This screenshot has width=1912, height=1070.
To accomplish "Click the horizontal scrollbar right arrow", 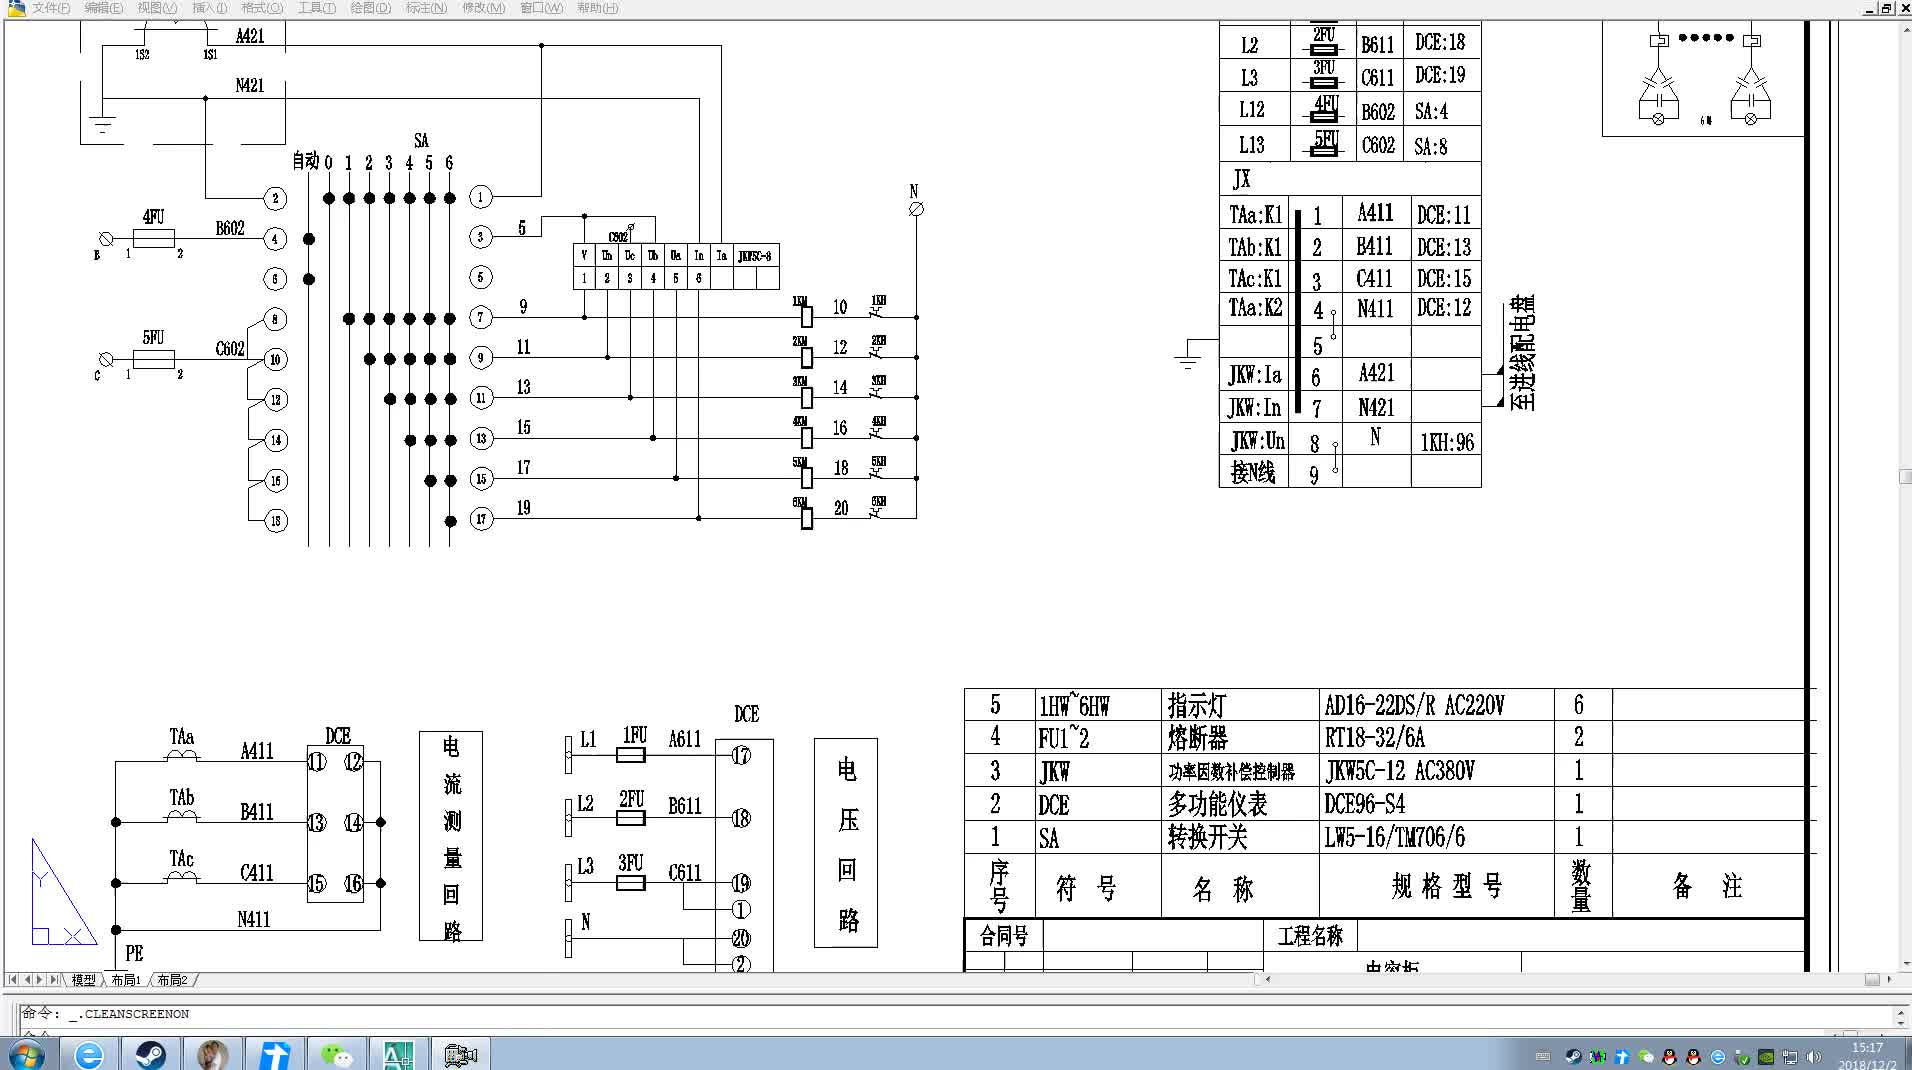I will (1889, 980).
